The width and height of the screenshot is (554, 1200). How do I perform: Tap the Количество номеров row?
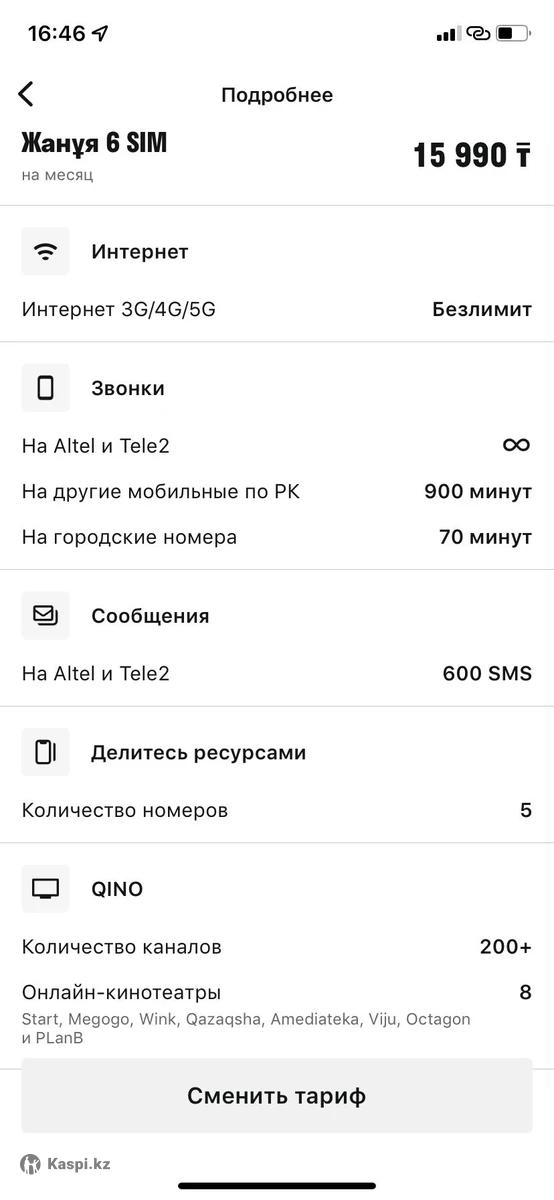[x=277, y=810]
